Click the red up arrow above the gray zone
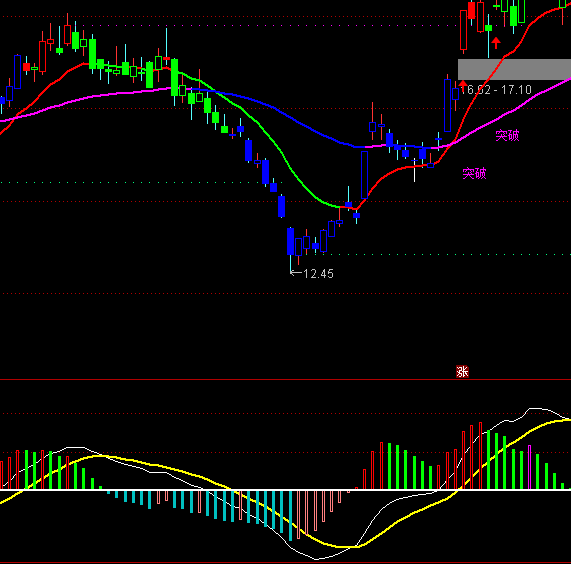571x564 pixels. point(496,43)
